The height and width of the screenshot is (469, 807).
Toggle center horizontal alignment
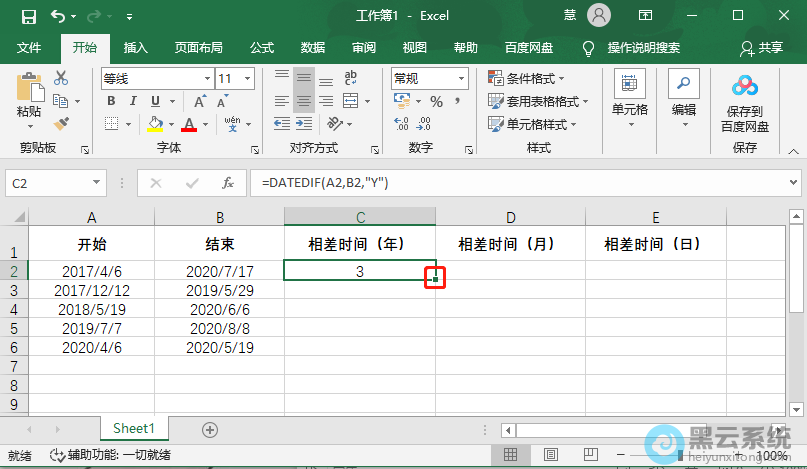(304, 101)
